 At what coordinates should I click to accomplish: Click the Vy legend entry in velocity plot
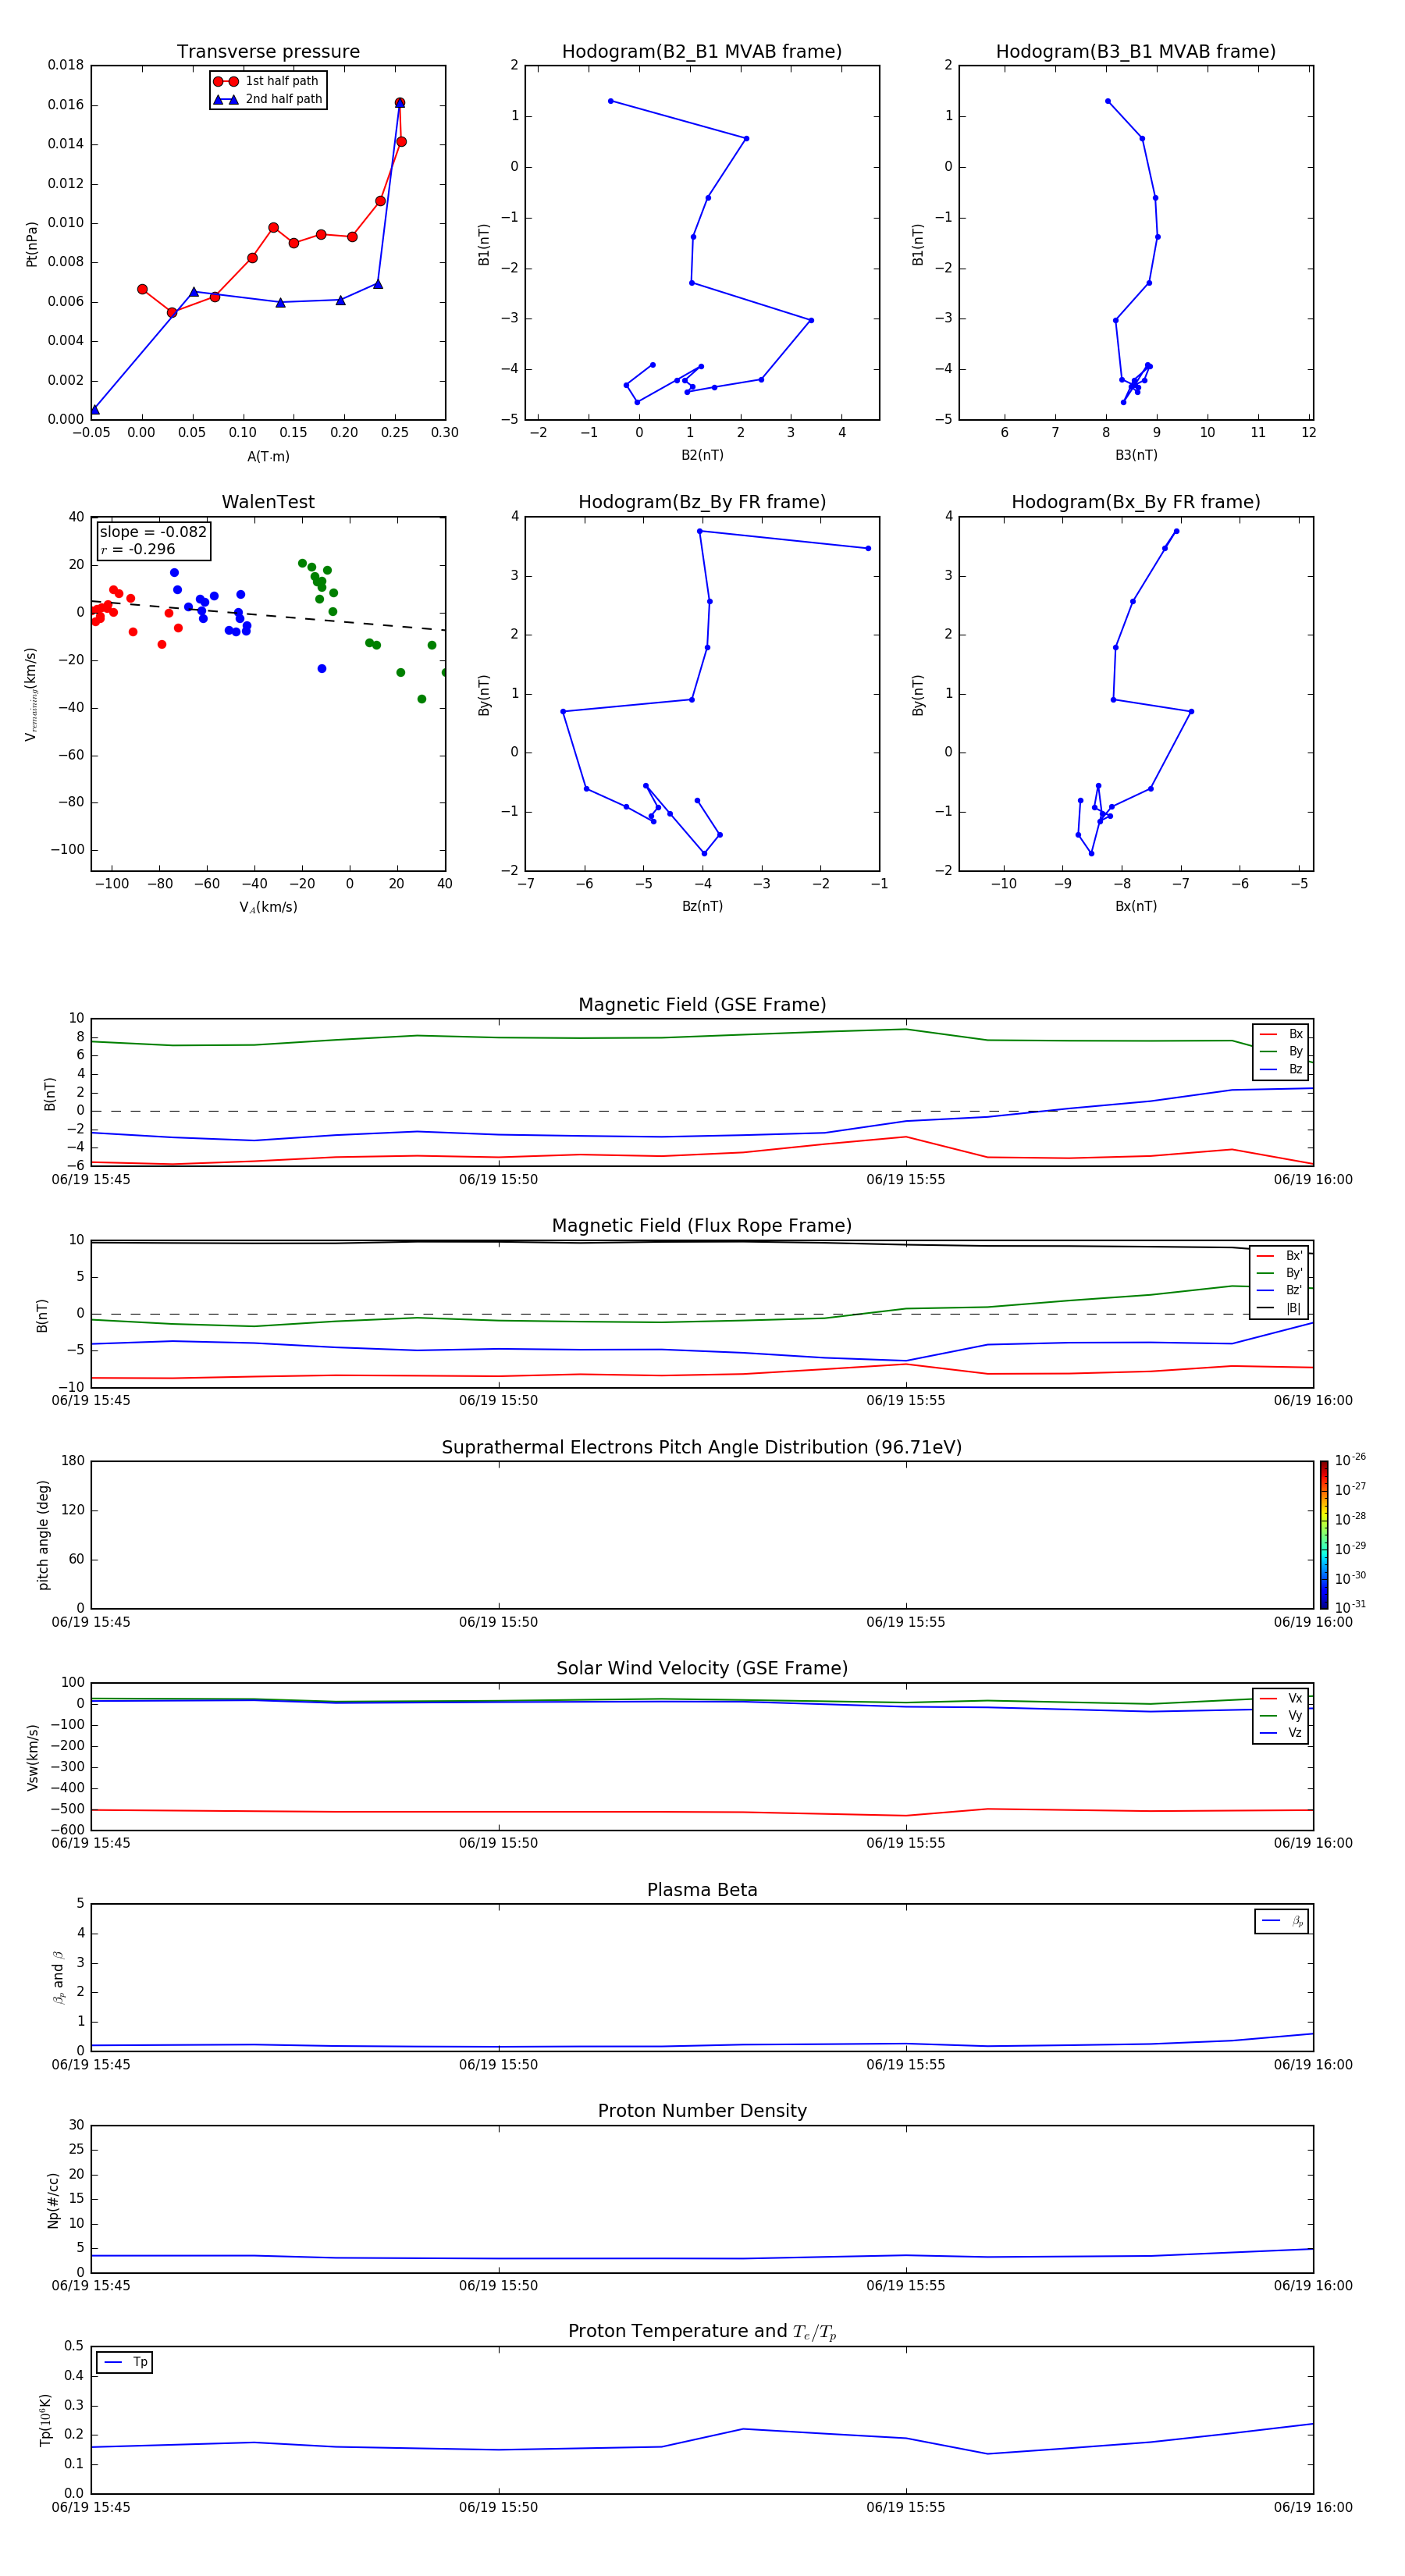[x=1281, y=1715]
